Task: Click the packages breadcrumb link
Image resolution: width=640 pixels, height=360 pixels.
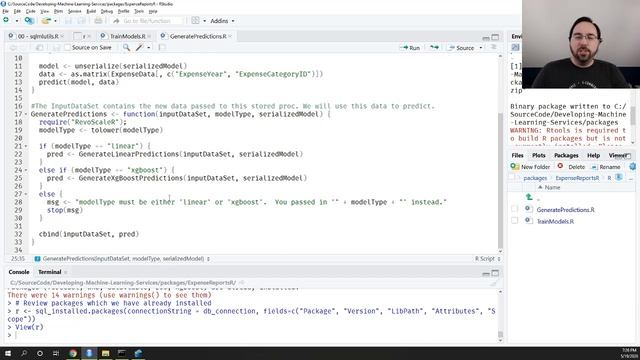Action: 535,178
